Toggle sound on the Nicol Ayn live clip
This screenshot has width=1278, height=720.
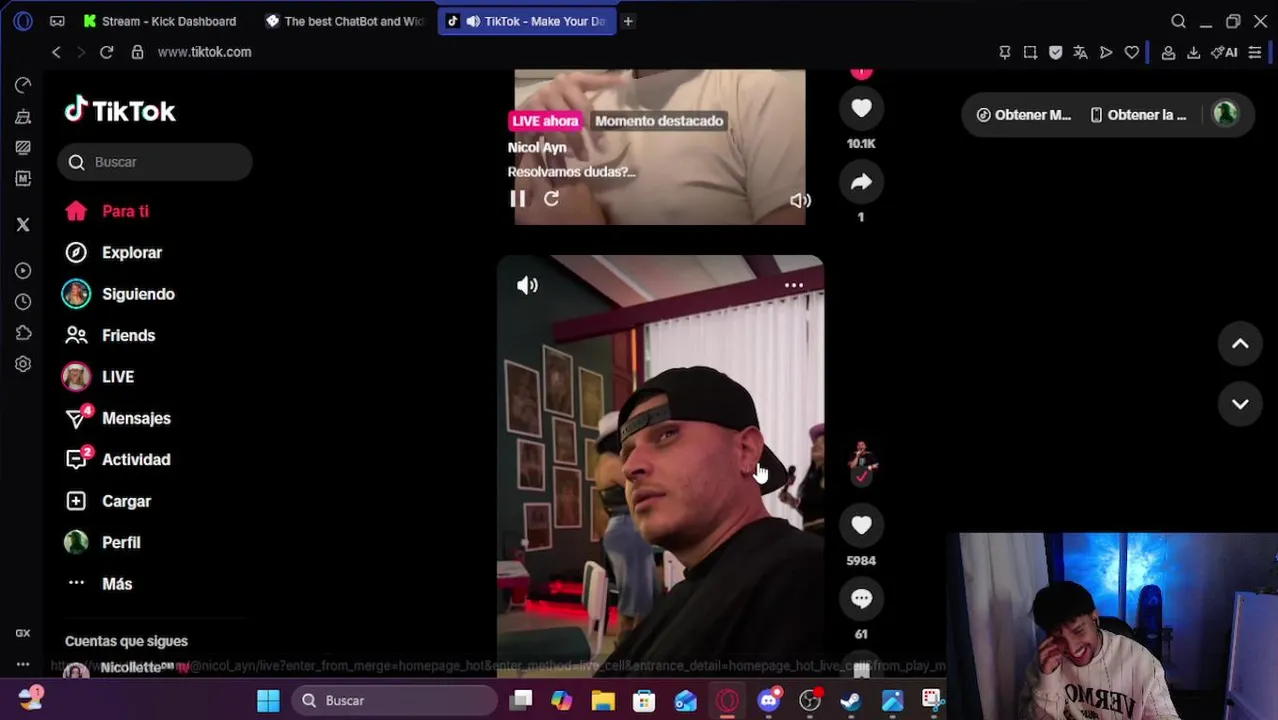tap(800, 200)
